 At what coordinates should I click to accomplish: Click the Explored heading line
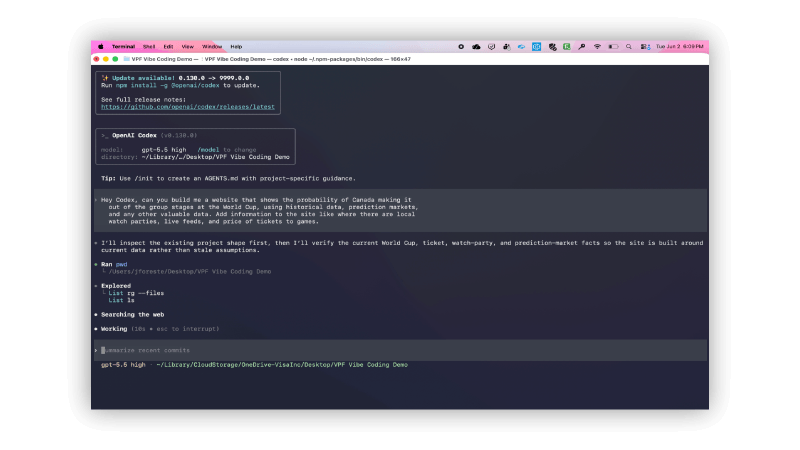[116, 286]
